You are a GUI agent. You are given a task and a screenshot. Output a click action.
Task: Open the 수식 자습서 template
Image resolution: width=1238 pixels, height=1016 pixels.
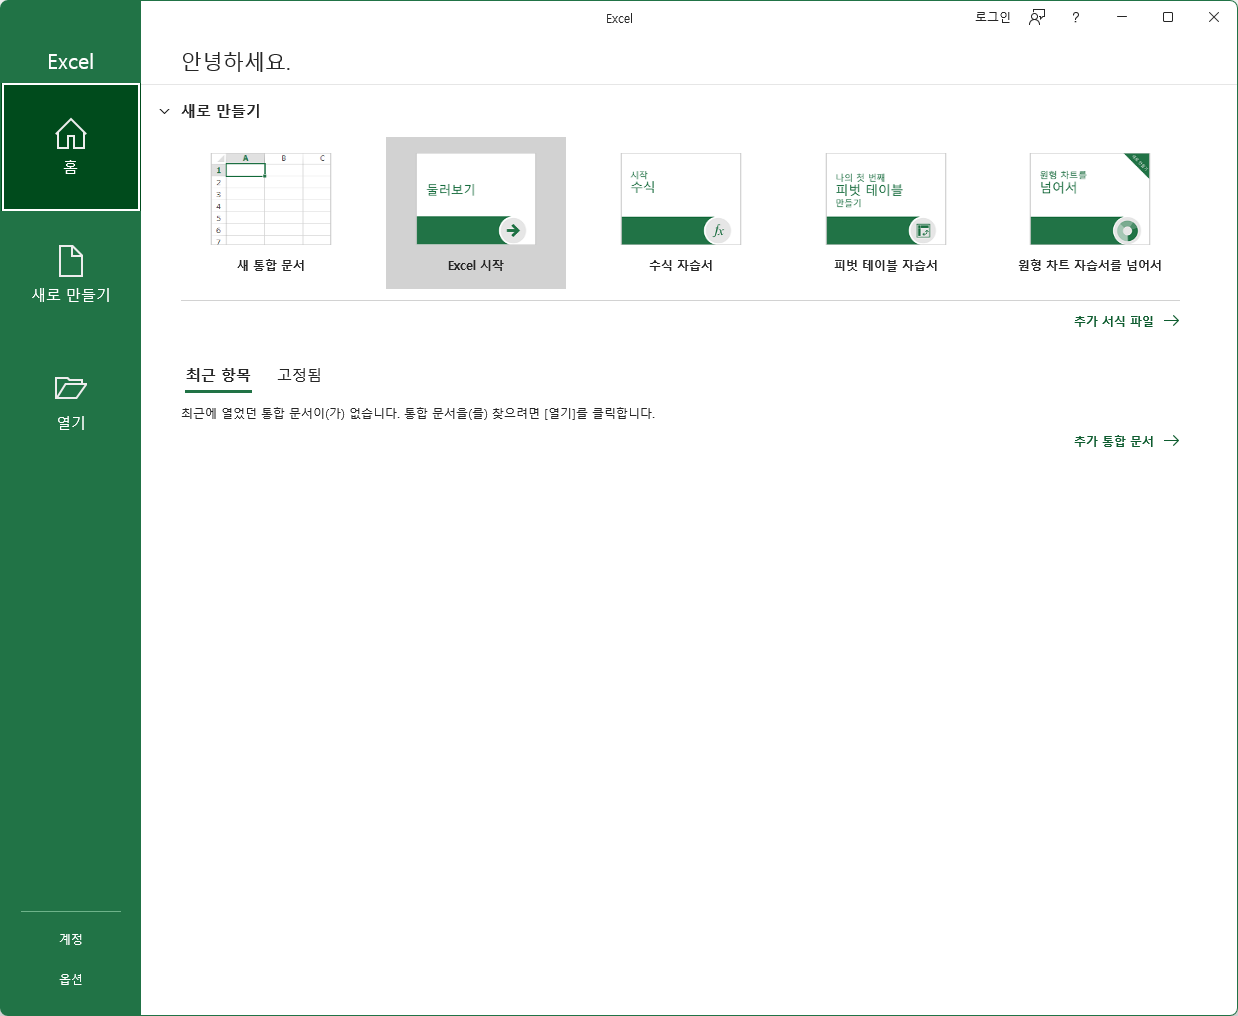[x=681, y=213]
